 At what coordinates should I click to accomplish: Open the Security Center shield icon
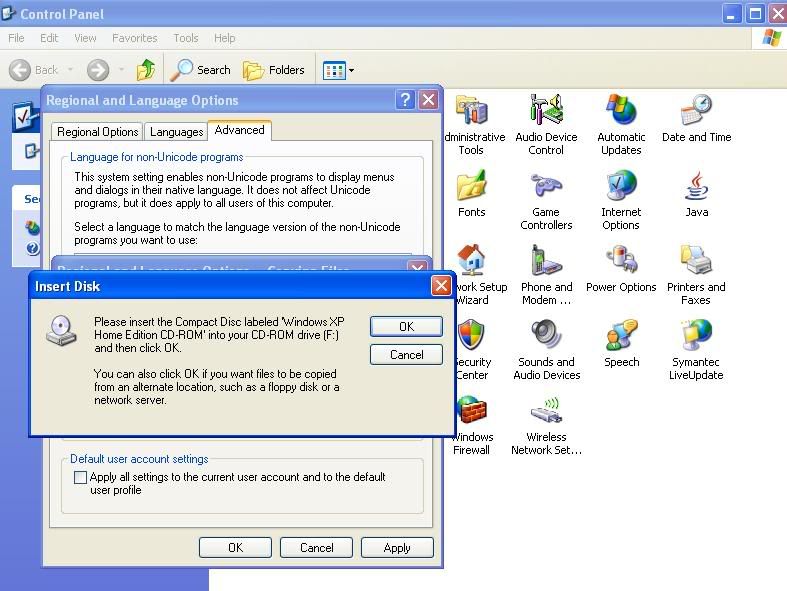[471, 334]
